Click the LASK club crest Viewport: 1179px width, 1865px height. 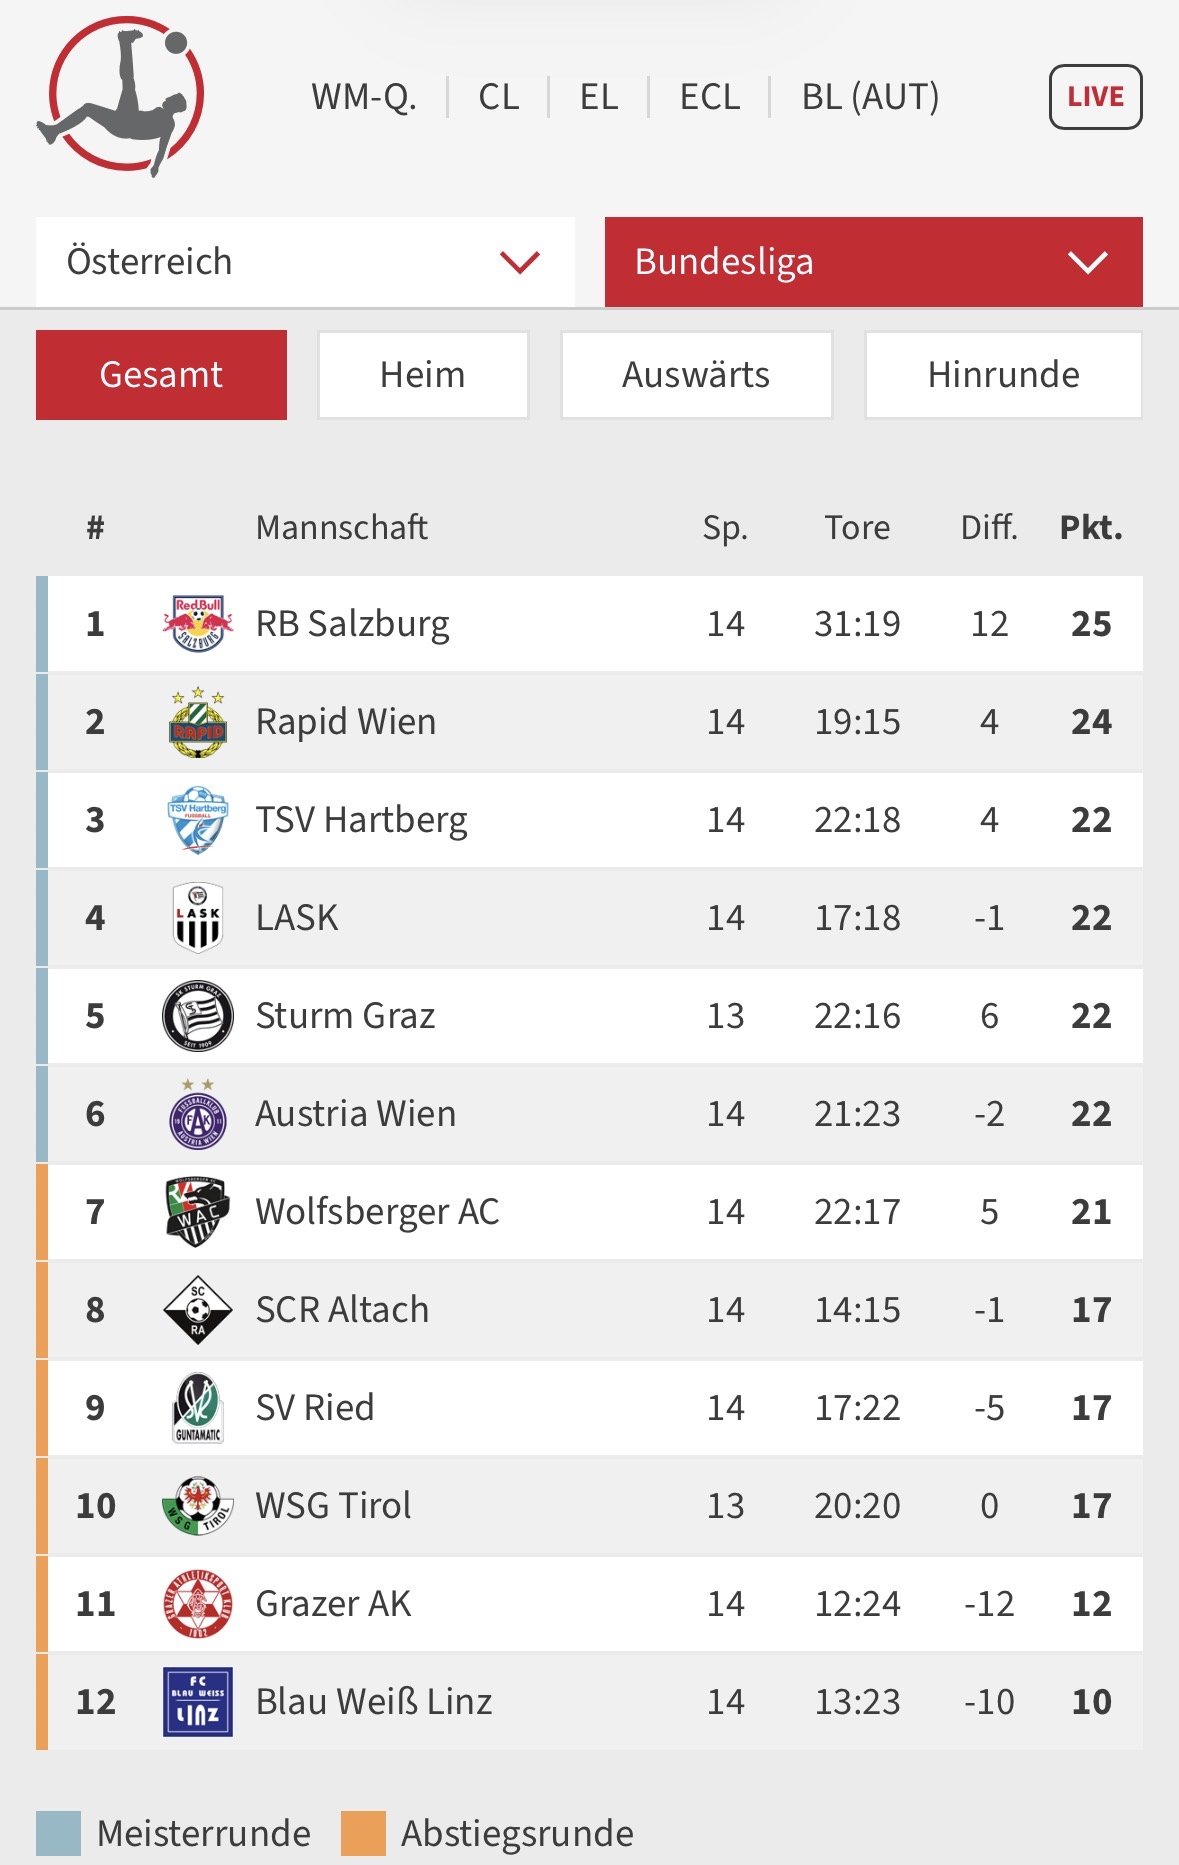tap(198, 917)
